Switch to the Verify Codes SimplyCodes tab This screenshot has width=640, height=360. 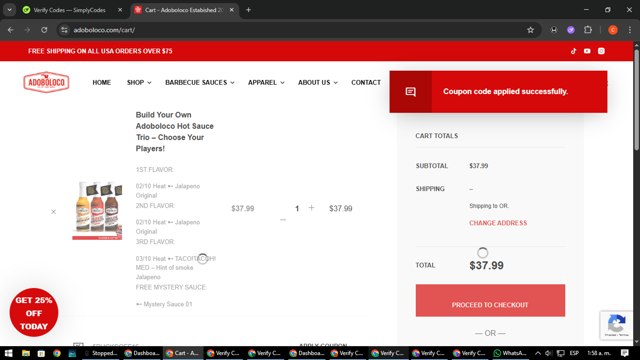pyautogui.click(x=69, y=10)
